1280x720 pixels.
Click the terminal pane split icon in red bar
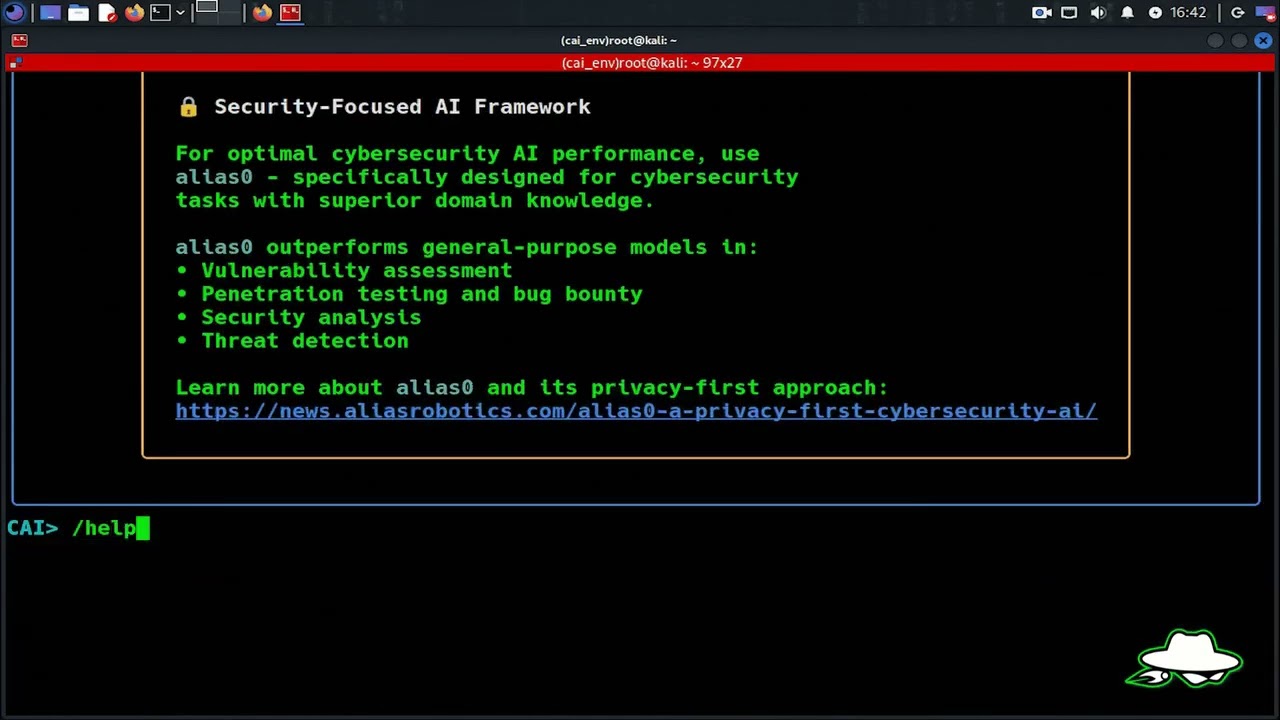click(14, 63)
